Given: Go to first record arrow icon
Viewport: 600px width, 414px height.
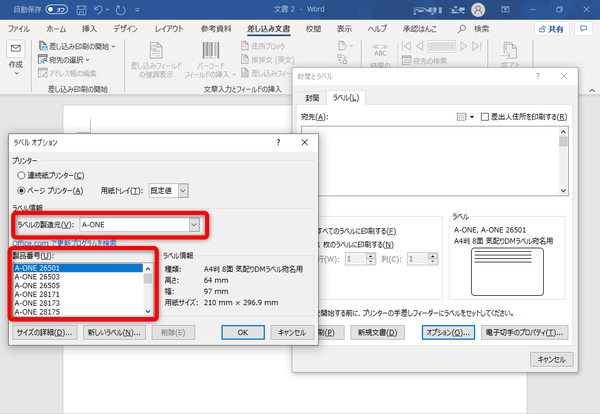Looking at the screenshot, I should tap(406, 46).
